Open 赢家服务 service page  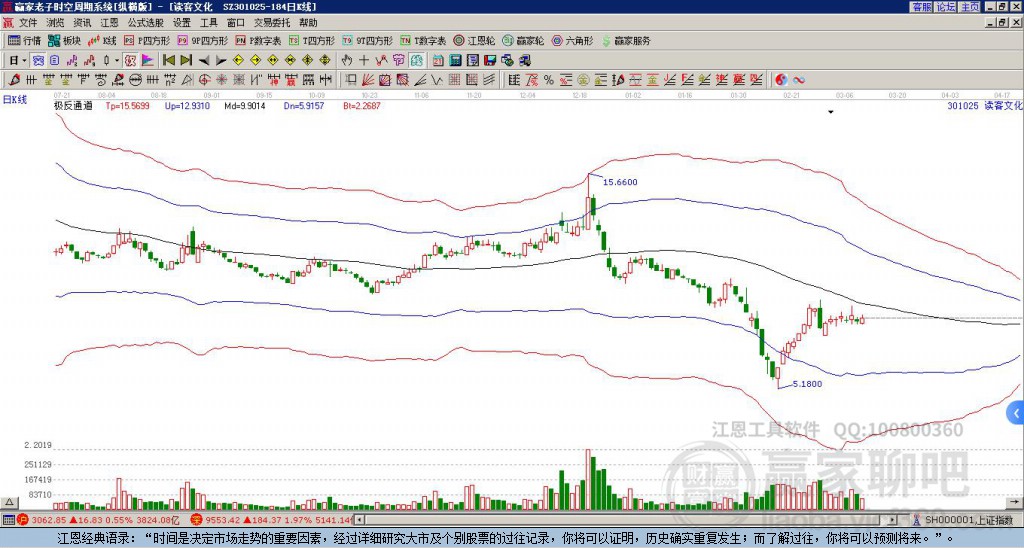(x=626, y=40)
